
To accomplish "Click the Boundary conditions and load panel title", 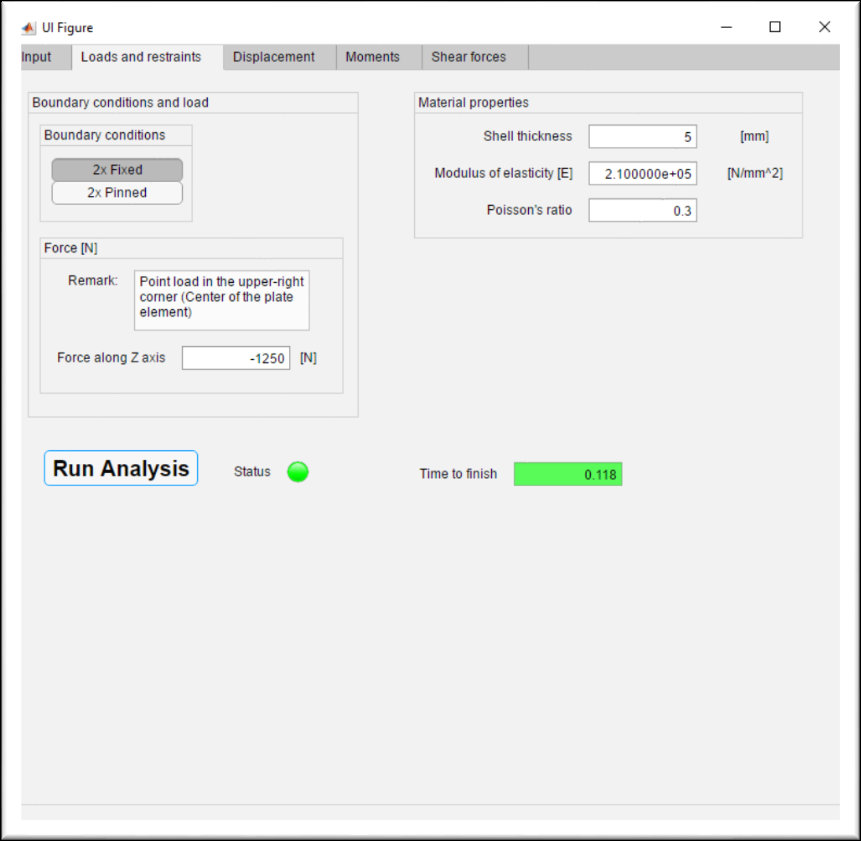I will tap(119, 102).
